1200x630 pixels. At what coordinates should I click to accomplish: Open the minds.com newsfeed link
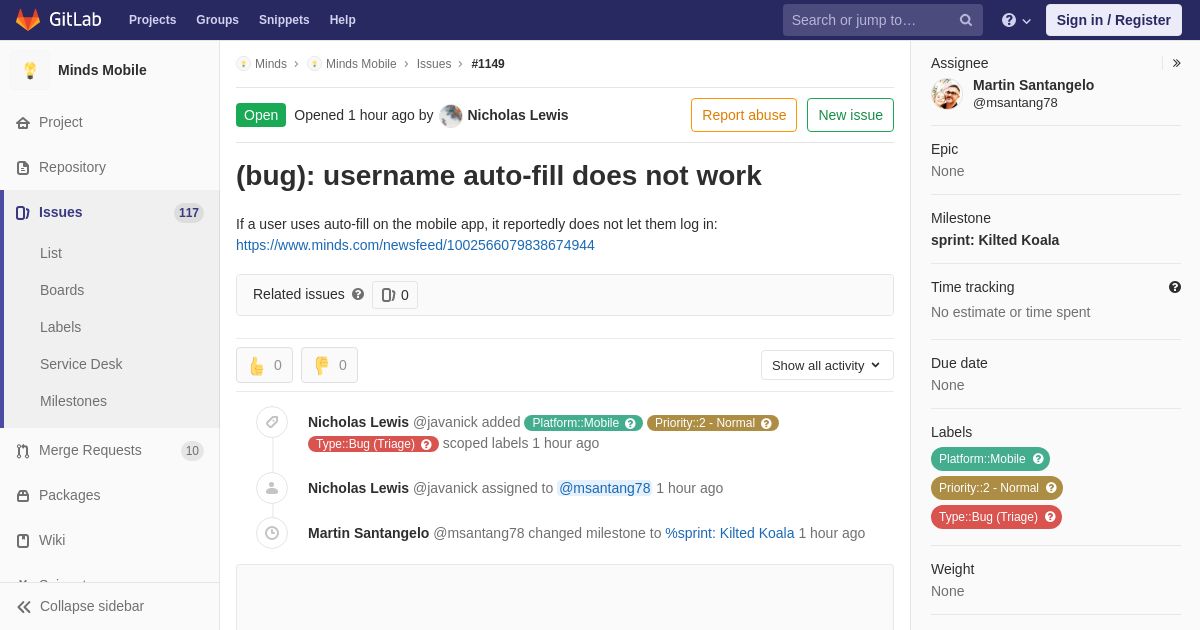(415, 245)
